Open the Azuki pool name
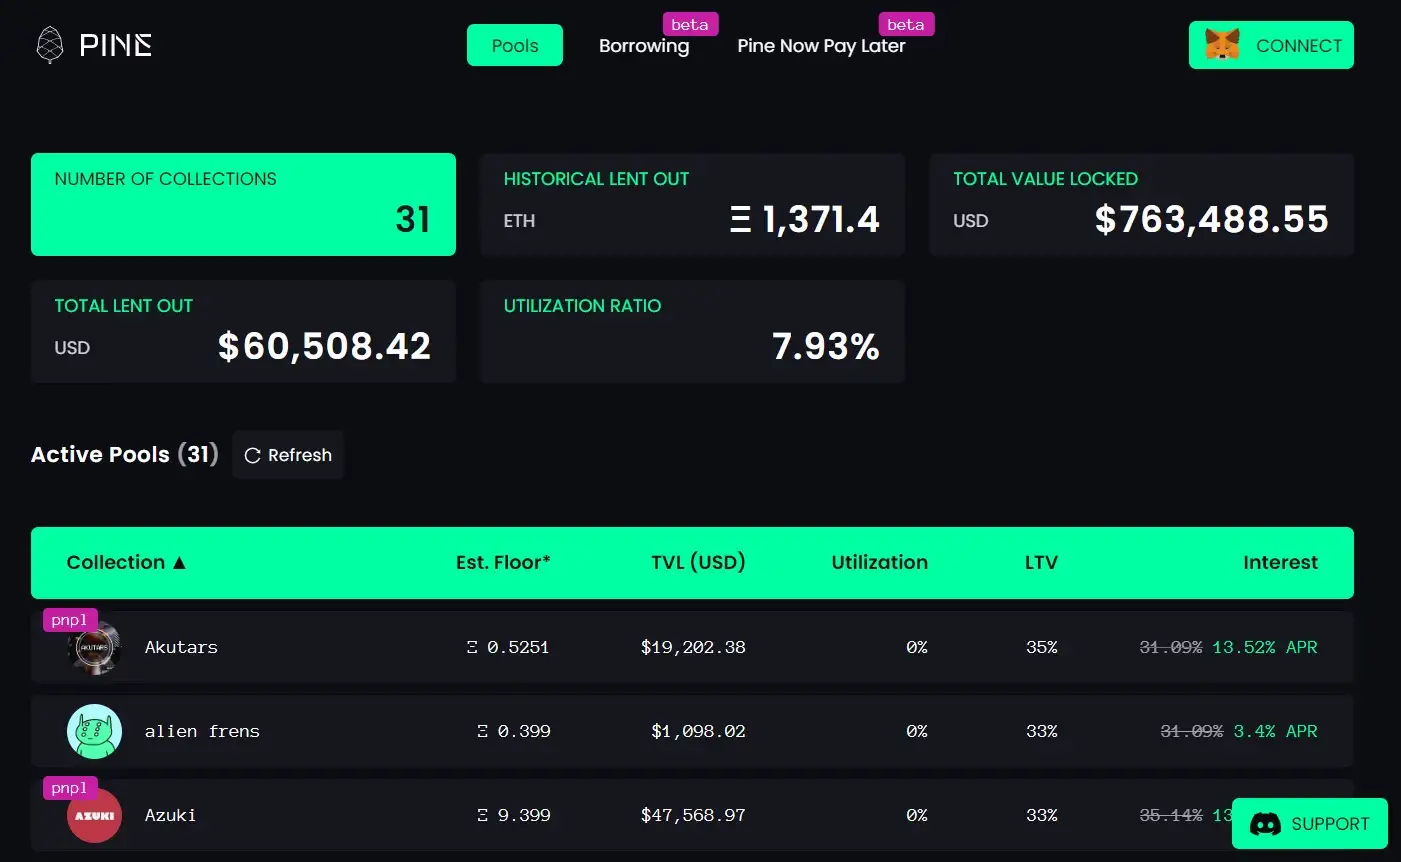Screen dimensions: 1401x862 170,816
